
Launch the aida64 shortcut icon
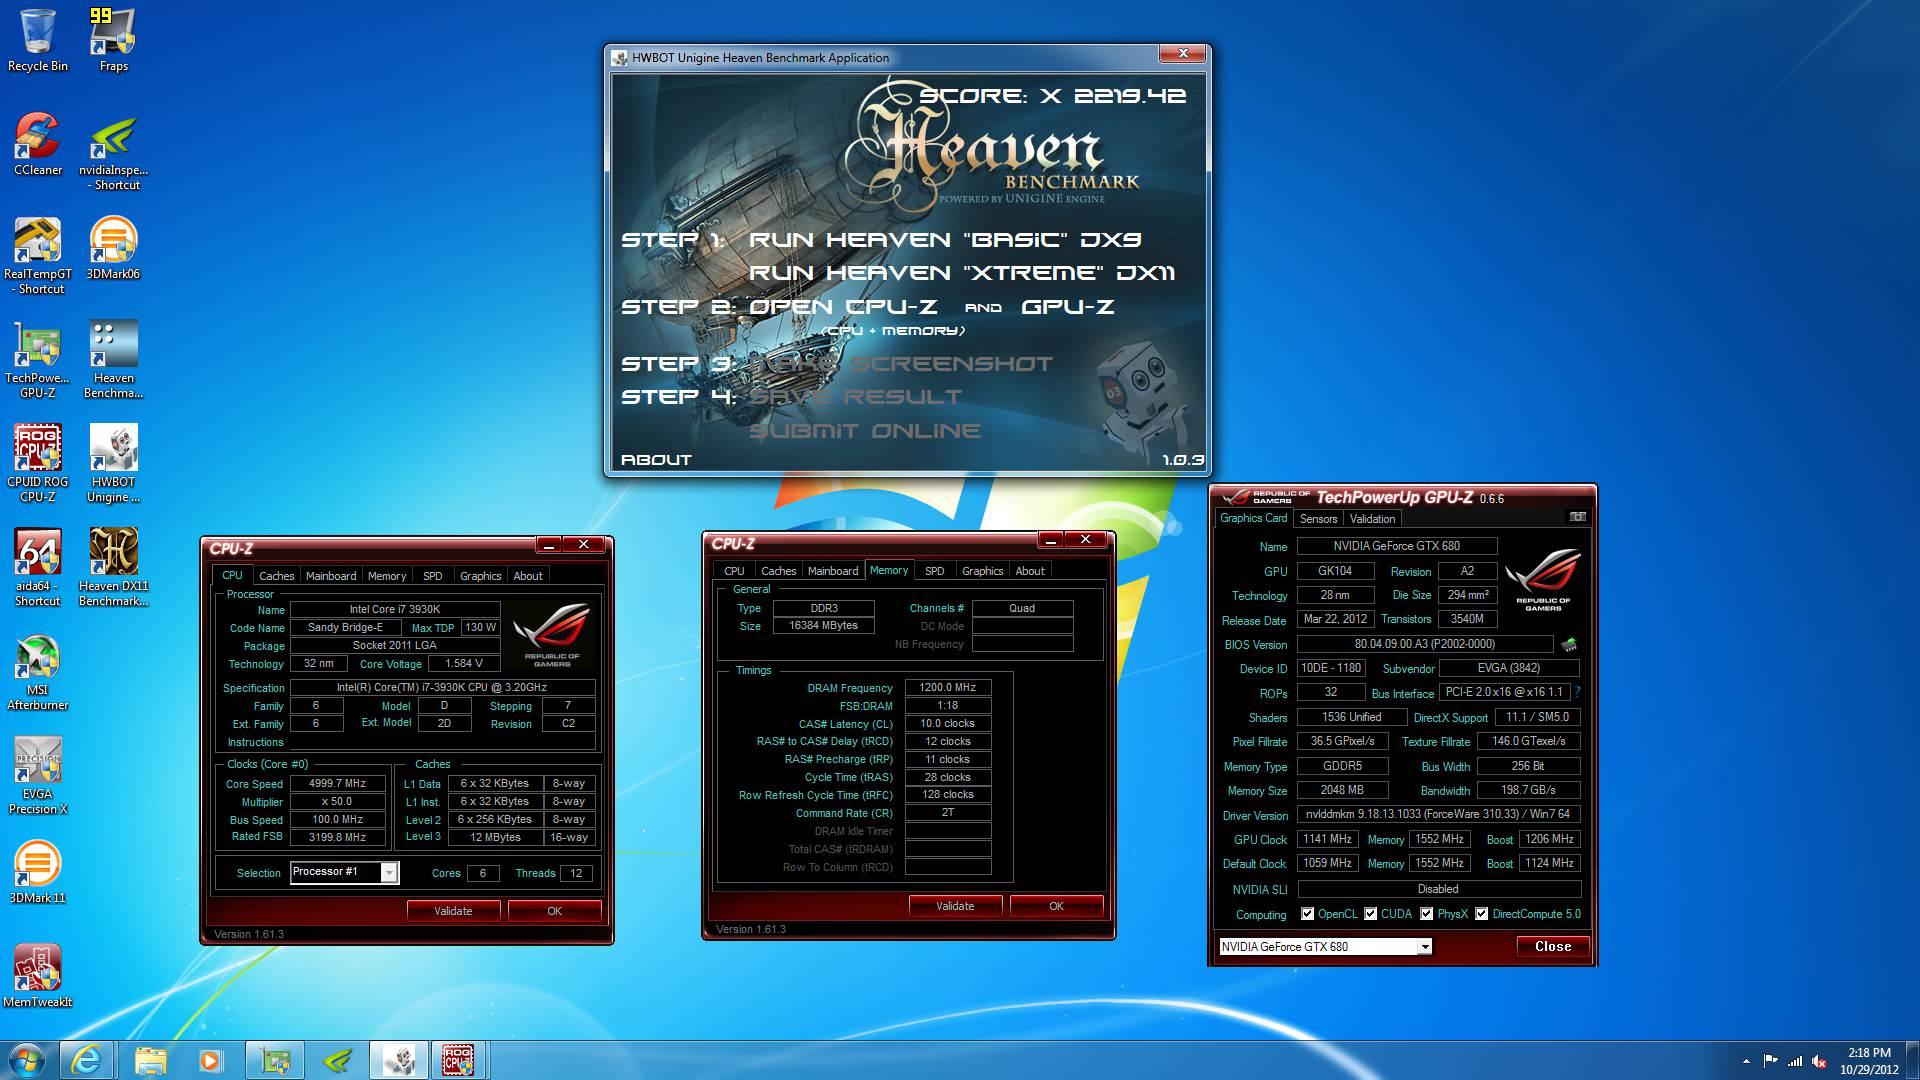tap(38, 568)
